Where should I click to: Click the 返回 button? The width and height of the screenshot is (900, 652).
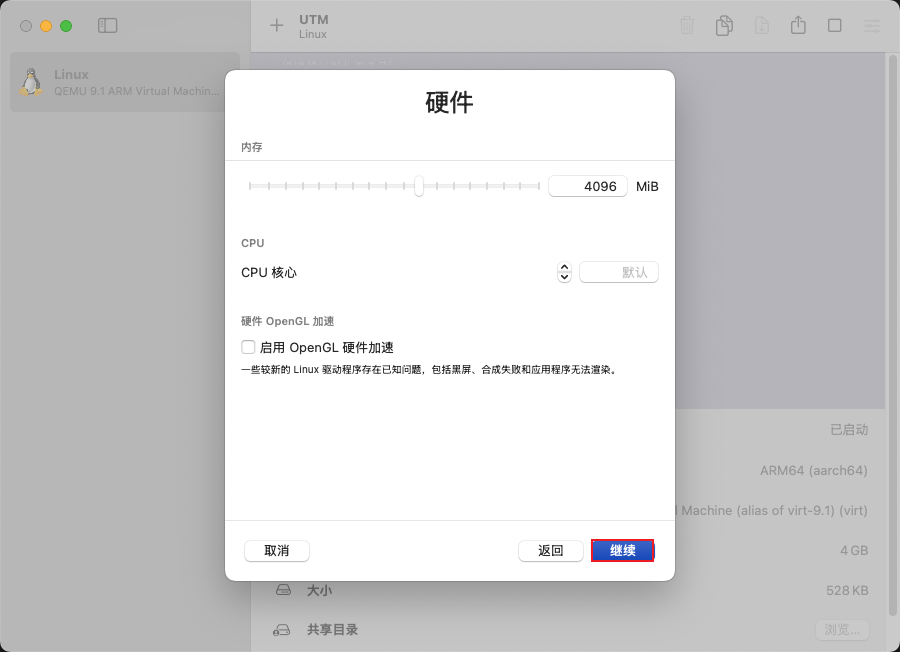pos(550,550)
